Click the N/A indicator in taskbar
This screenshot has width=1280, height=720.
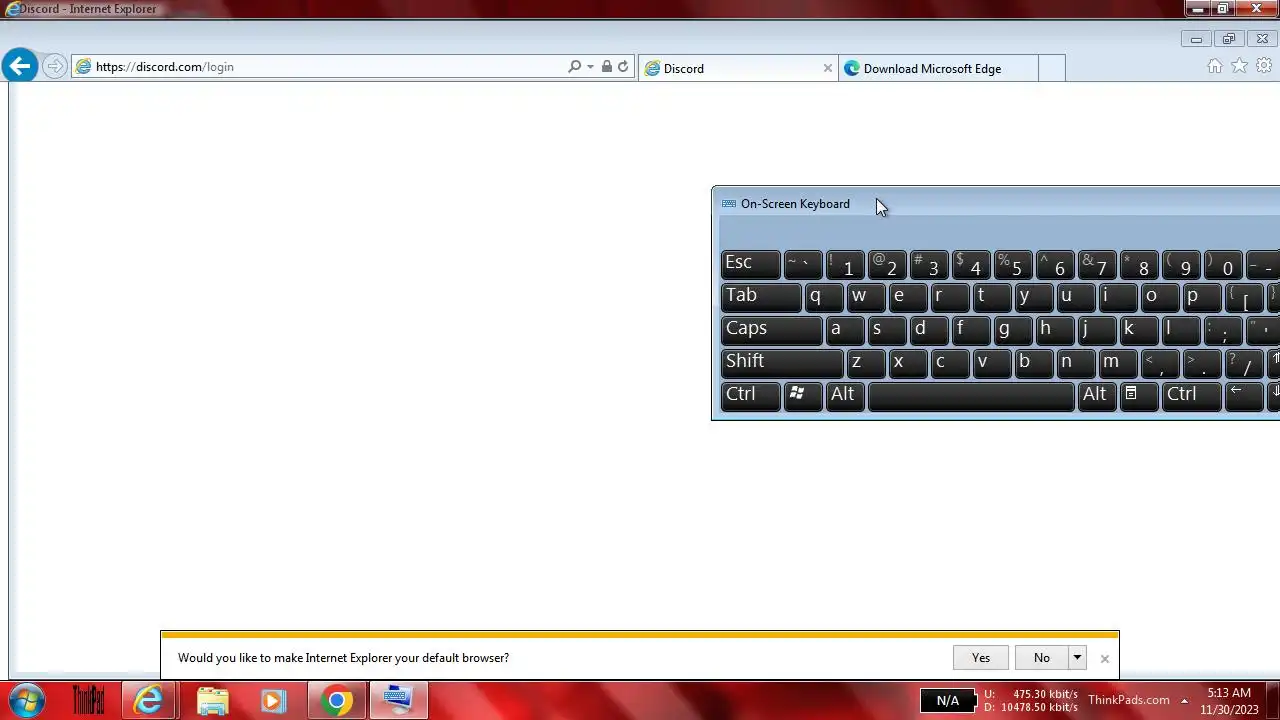click(947, 700)
